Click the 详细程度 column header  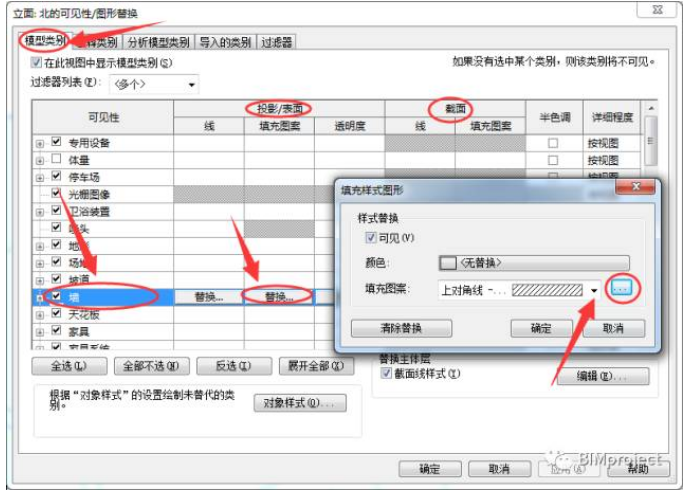612,117
